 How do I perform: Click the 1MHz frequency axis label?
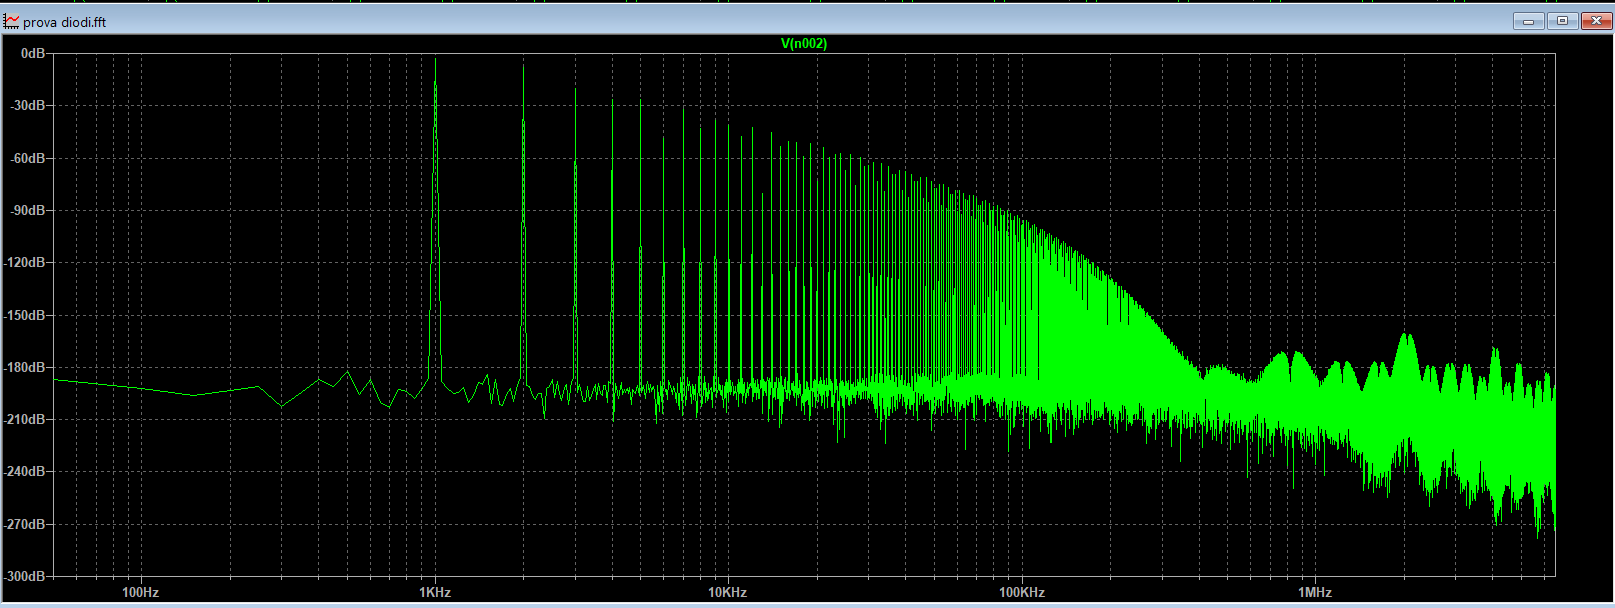[x=1315, y=592]
